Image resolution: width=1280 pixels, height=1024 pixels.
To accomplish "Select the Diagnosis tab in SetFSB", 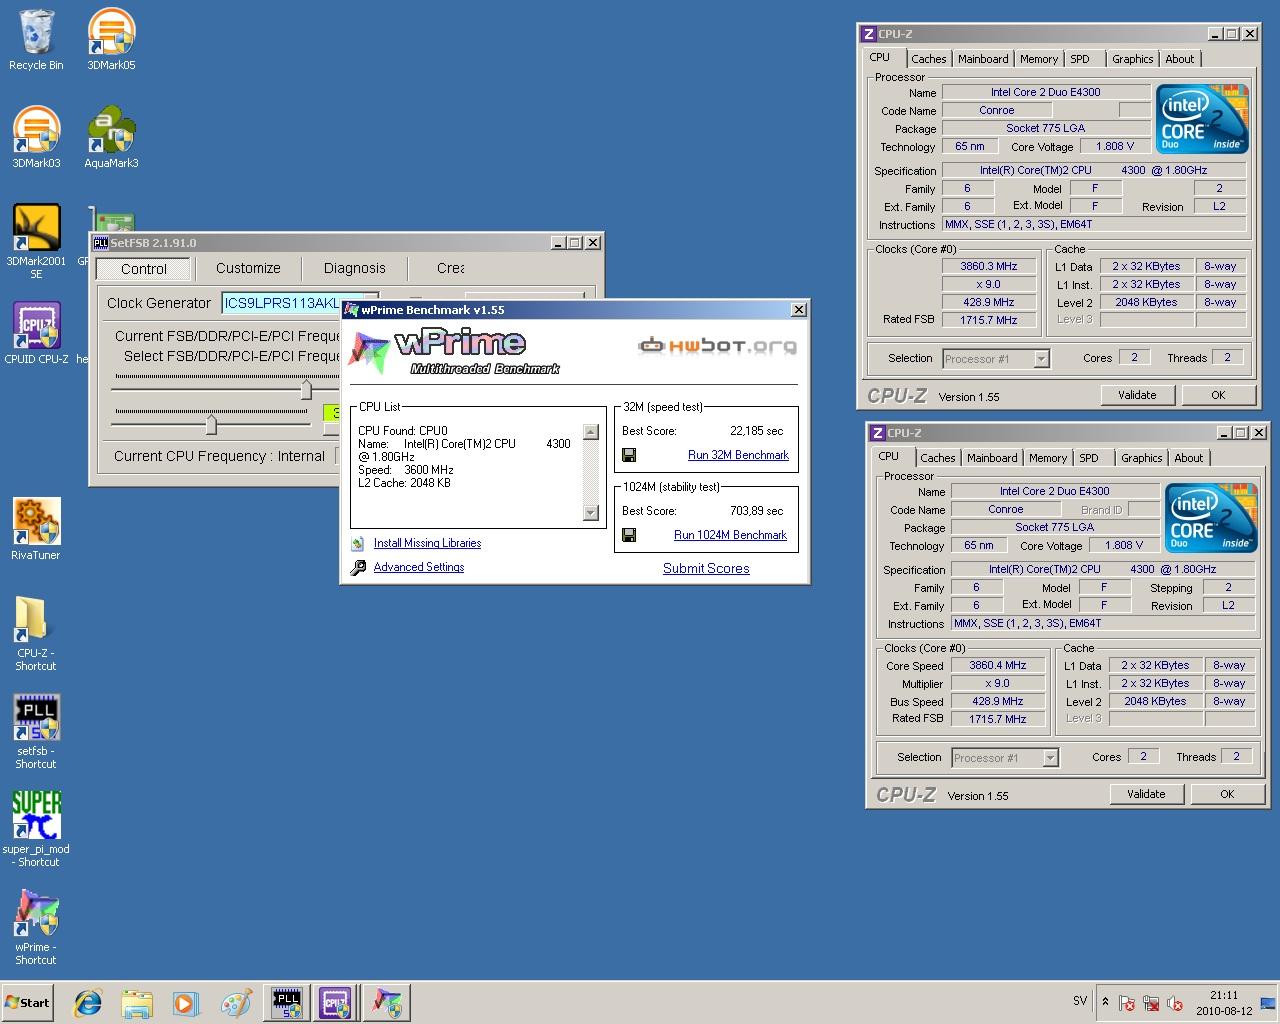I will [x=354, y=268].
